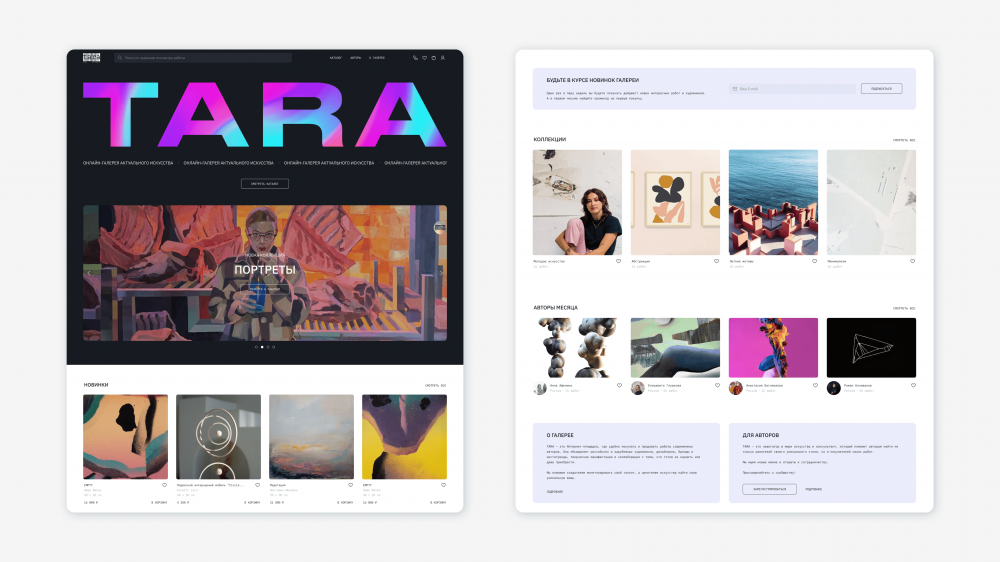
Task: Open the shopping cart icon in the header
Action: (433, 58)
